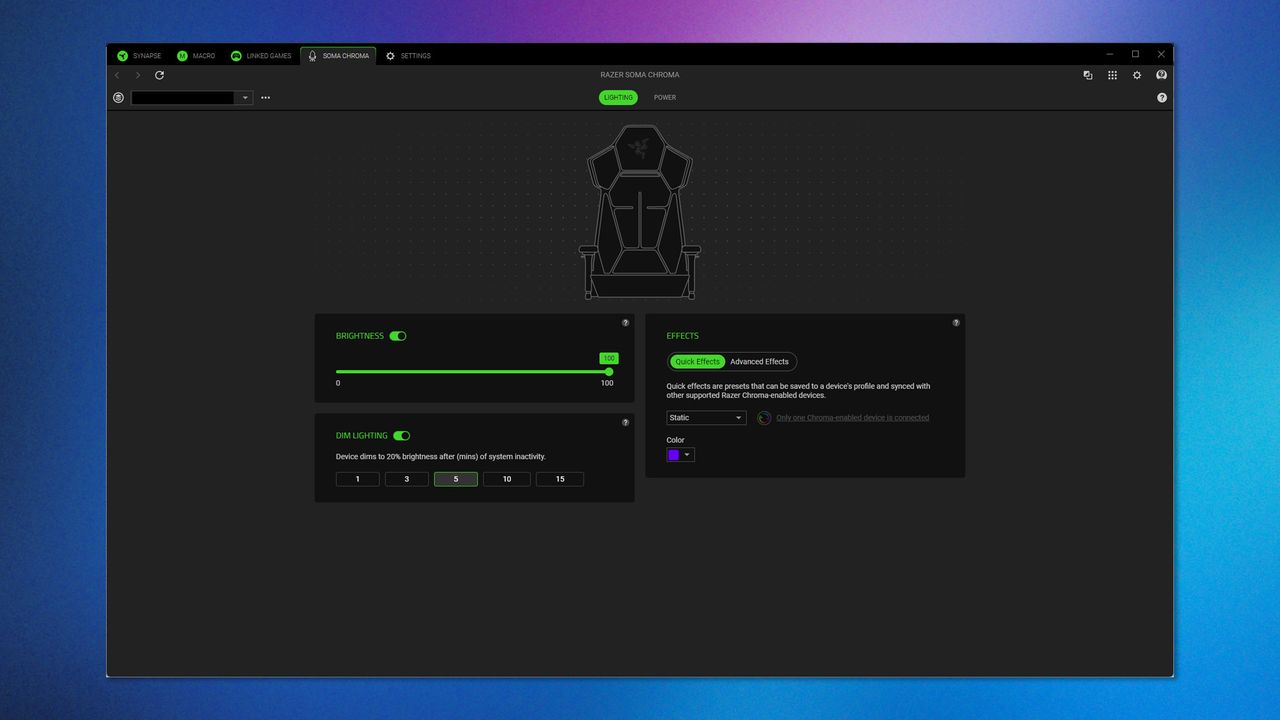Set dim lighting to 10 minutes
The image size is (1280, 720).
click(x=507, y=479)
